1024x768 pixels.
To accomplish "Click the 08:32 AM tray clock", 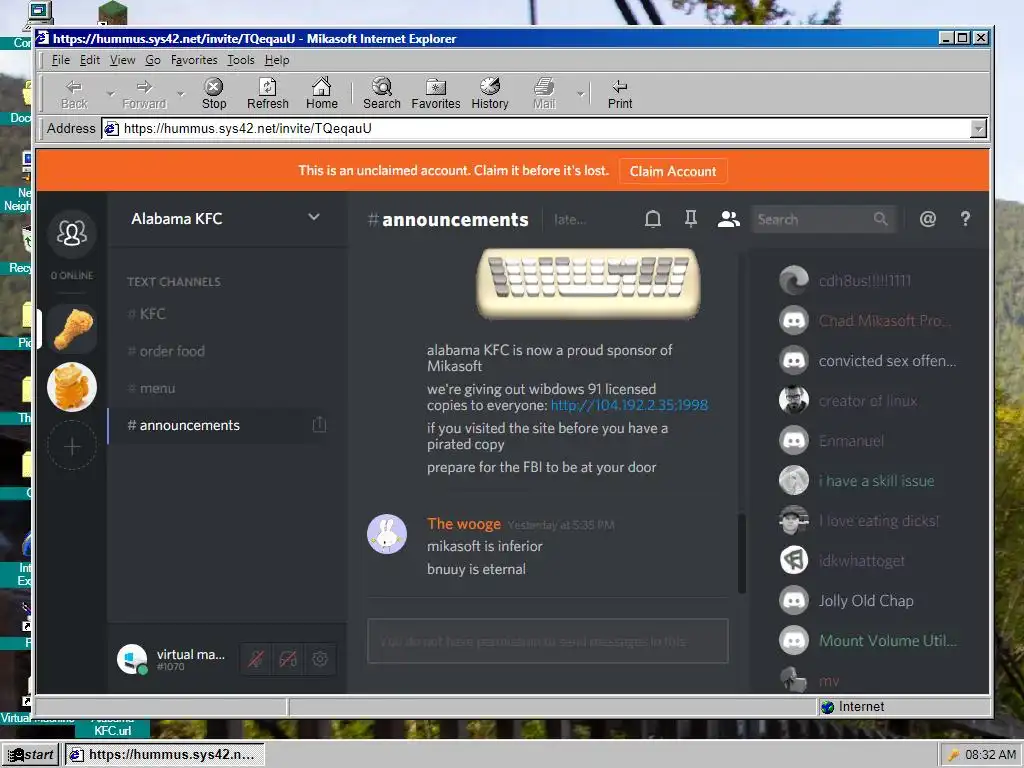I will pyautogui.click(x=990, y=755).
